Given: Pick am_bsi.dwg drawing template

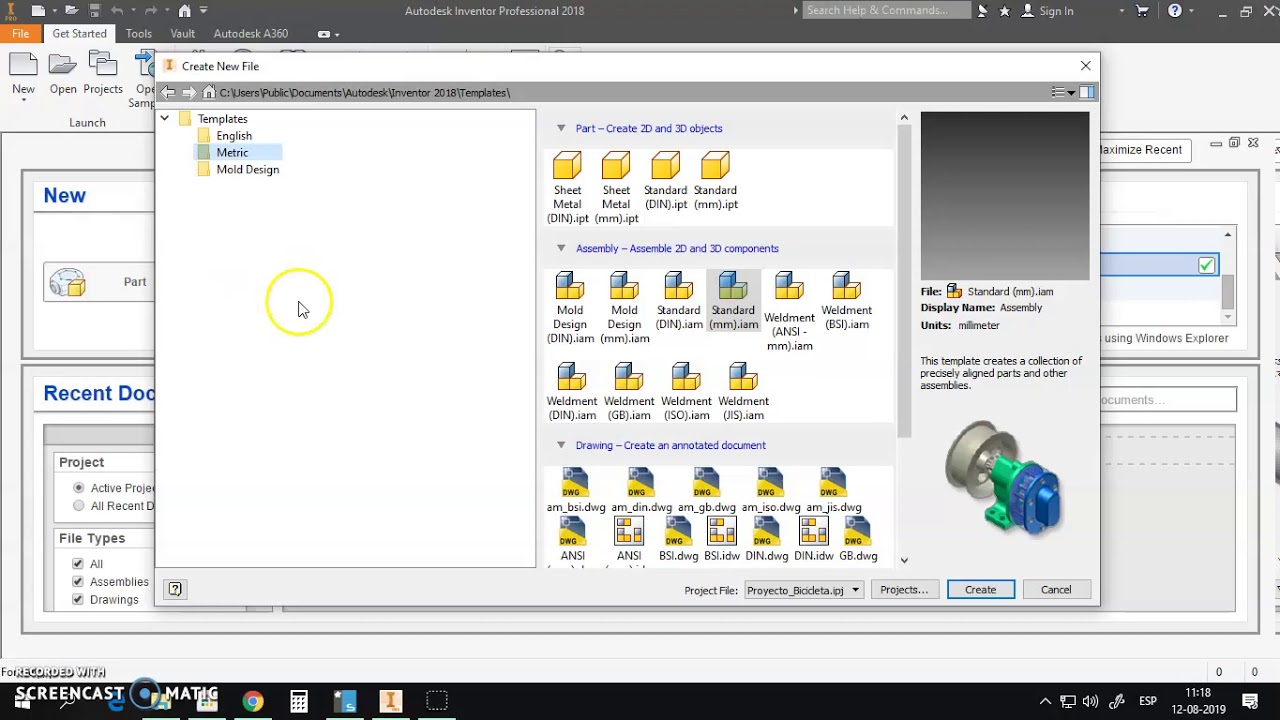Looking at the screenshot, I should (x=576, y=491).
